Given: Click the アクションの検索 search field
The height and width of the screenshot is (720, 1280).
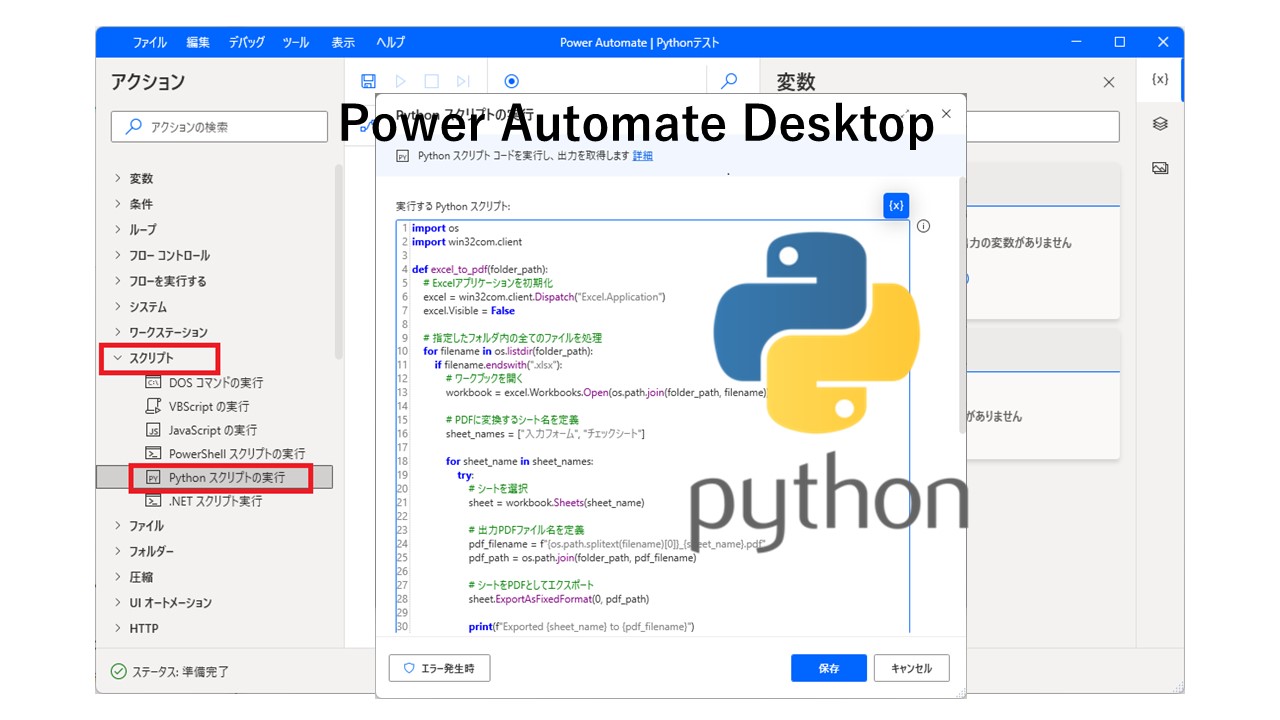Looking at the screenshot, I should pos(218,126).
